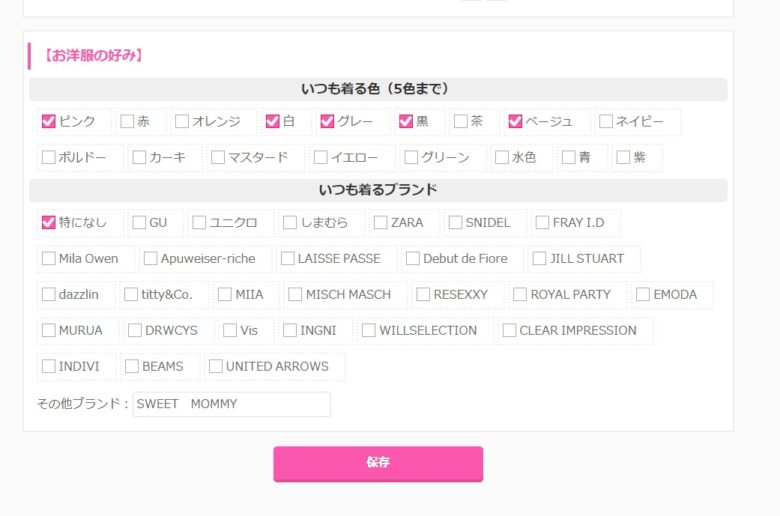Viewport: 780px width, 516px height.
Task: Uncheck the ピンク color checkbox
Action: pos(48,122)
